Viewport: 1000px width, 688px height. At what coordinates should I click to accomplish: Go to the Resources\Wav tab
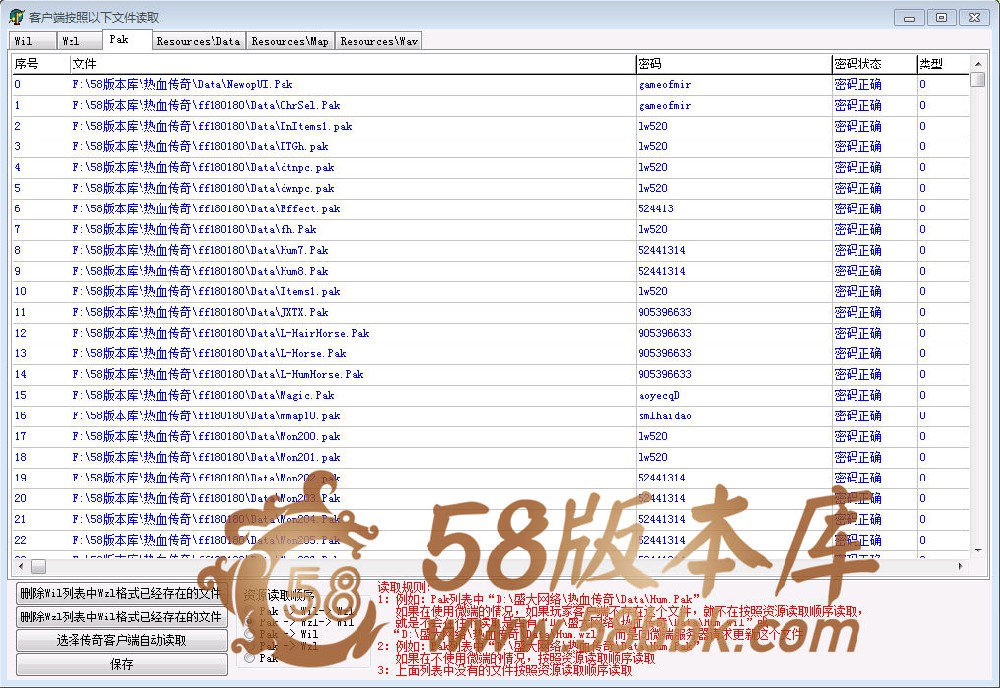click(x=378, y=41)
